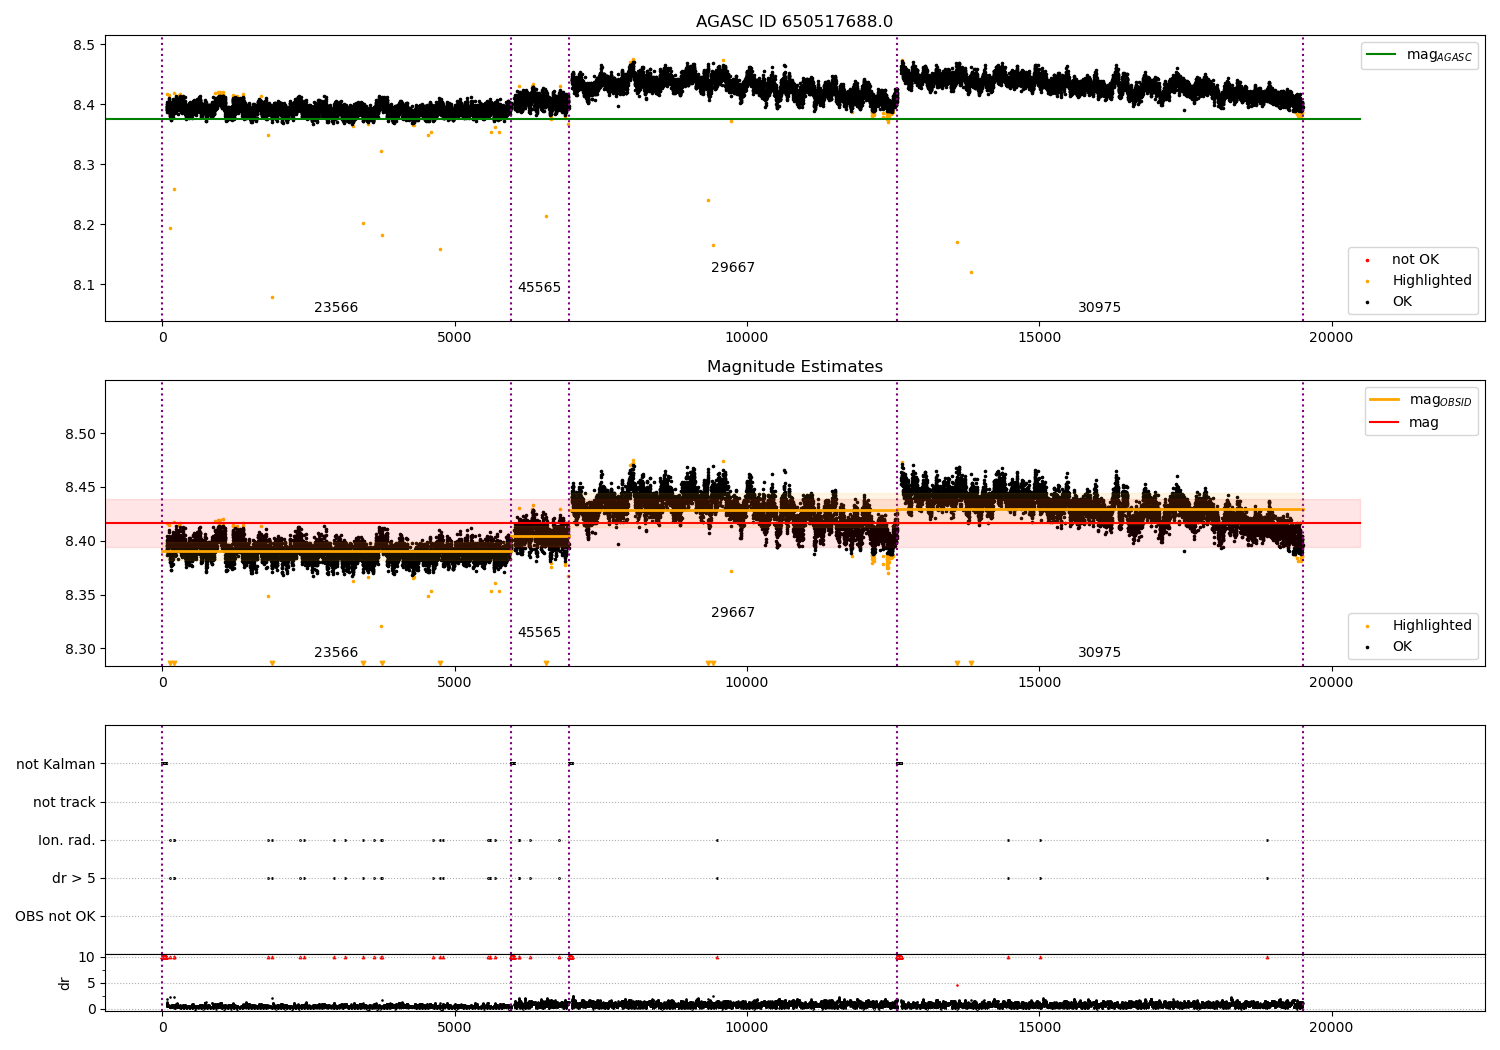Click "not OK" in the top plot legend
The width and height of the screenshot is (1500, 1050).
coord(1415,260)
